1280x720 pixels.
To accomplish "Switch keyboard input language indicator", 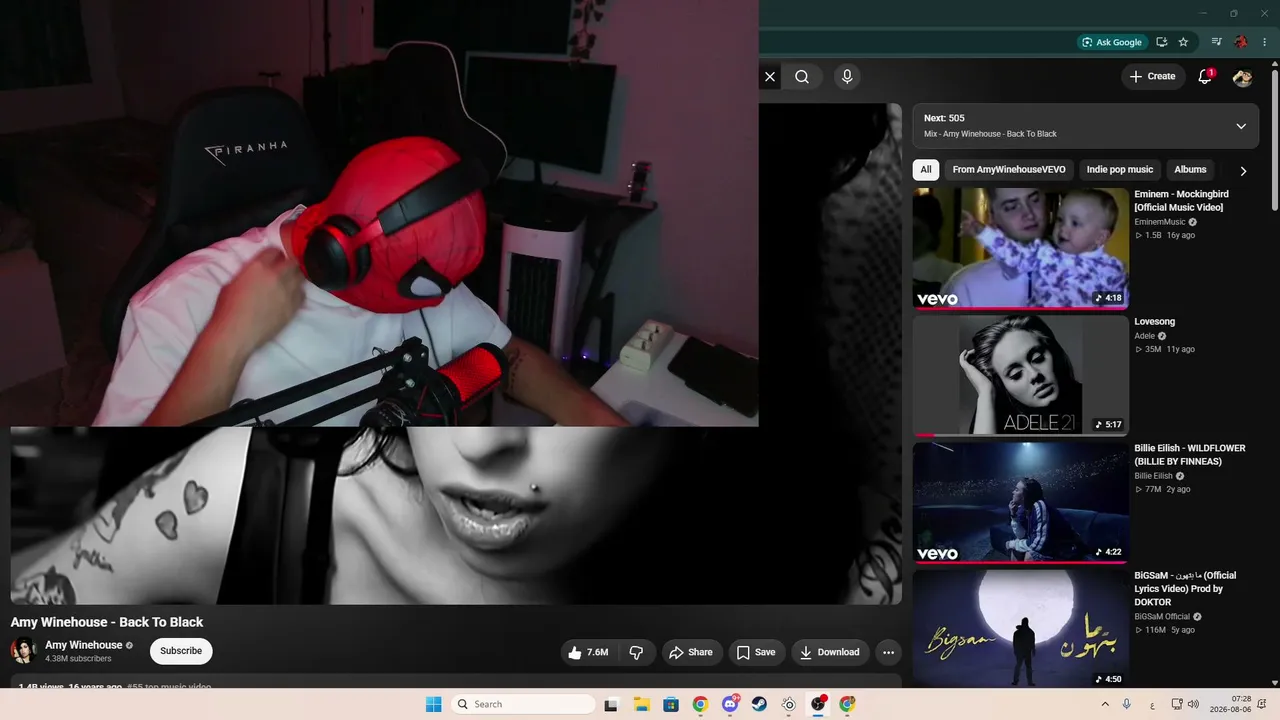I will pyautogui.click(x=1152, y=704).
